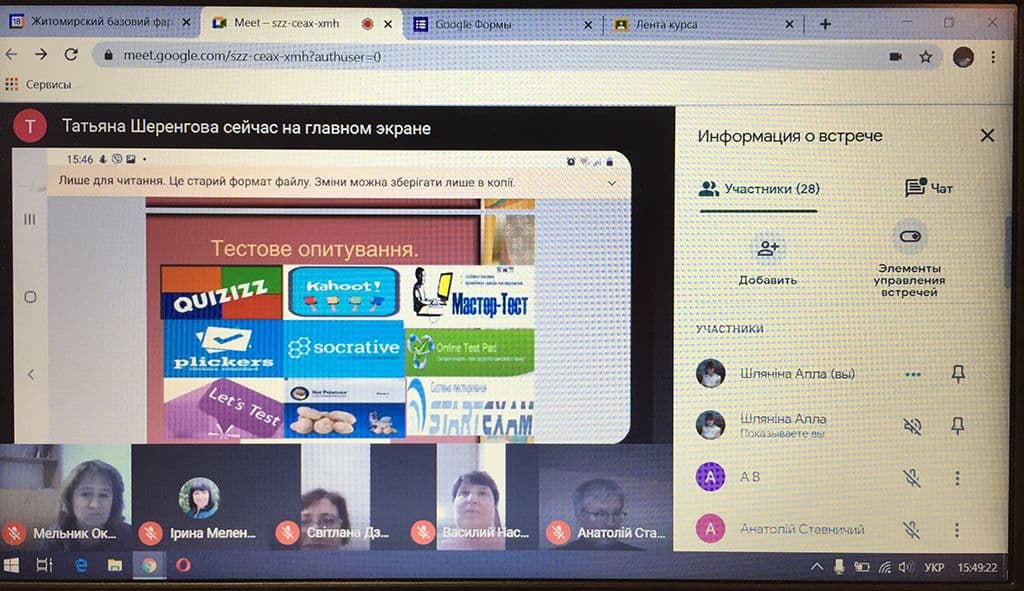This screenshot has height=591, width=1024.
Task: Pin Шляяніна Алла (вы) to screen
Action: (x=957, y=374)
